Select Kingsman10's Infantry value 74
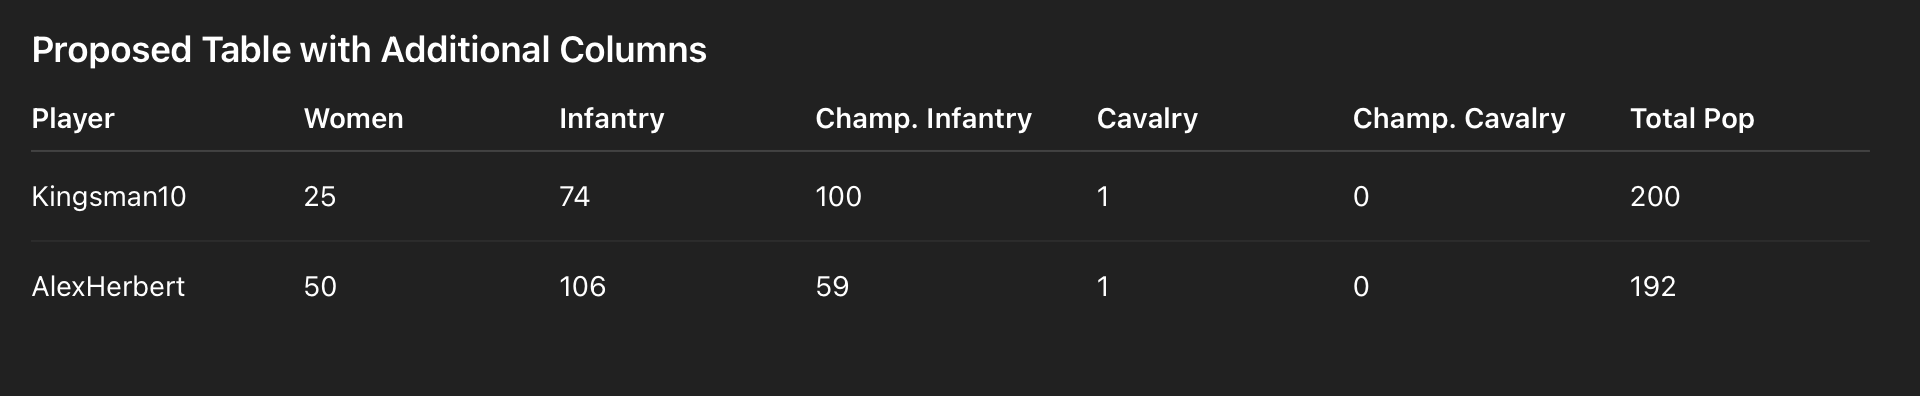Viewport: 1920px width, 396px height. click(574, 197)
